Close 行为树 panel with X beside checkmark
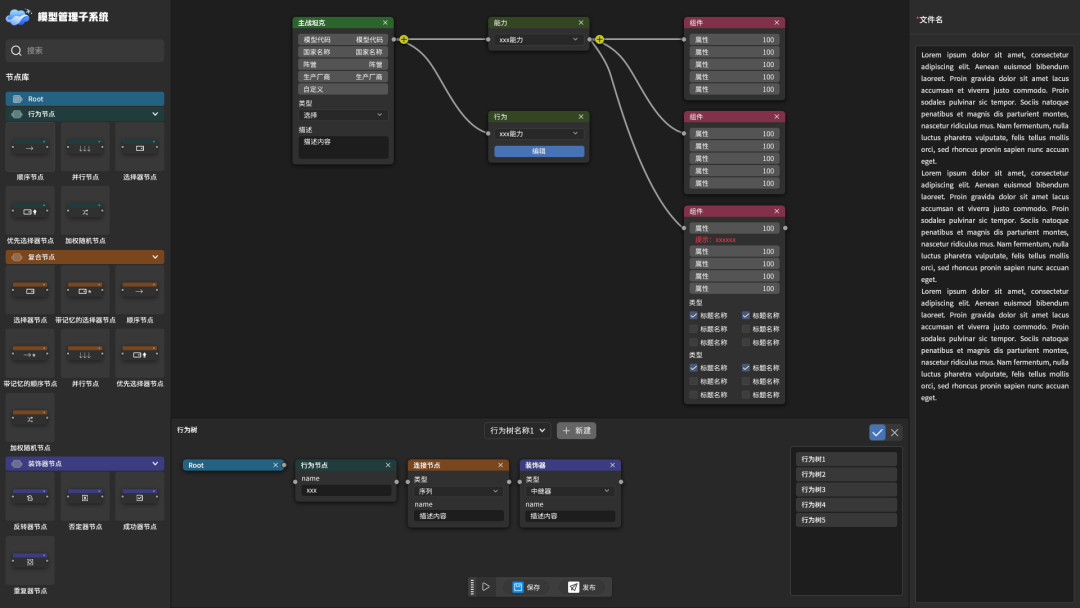This screenshot has height=608, width=1080. tap(895, 432)
